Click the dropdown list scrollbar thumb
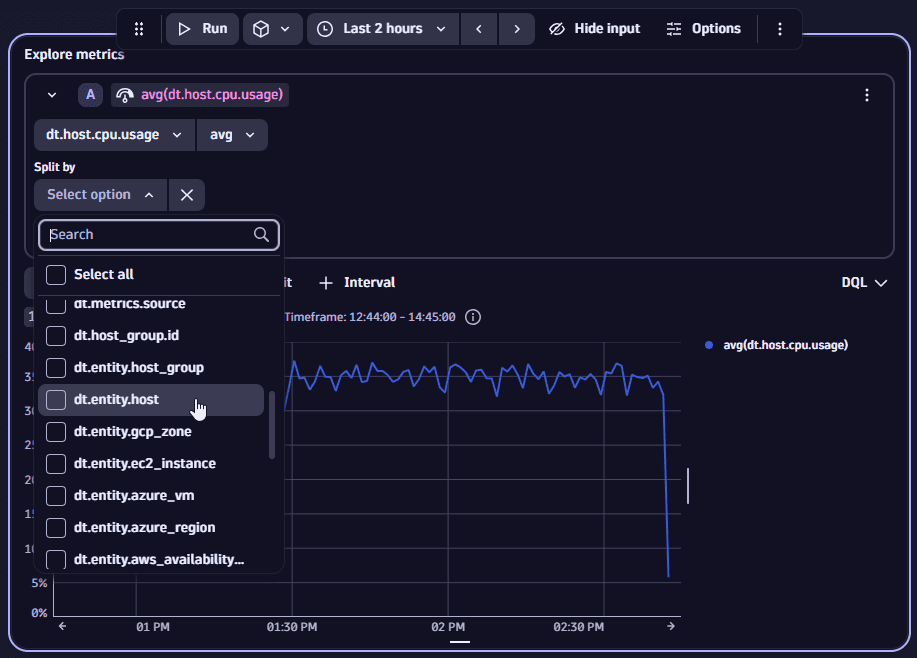Image resolution: width=917 pixels, height=658 pixels. [272, 425]
